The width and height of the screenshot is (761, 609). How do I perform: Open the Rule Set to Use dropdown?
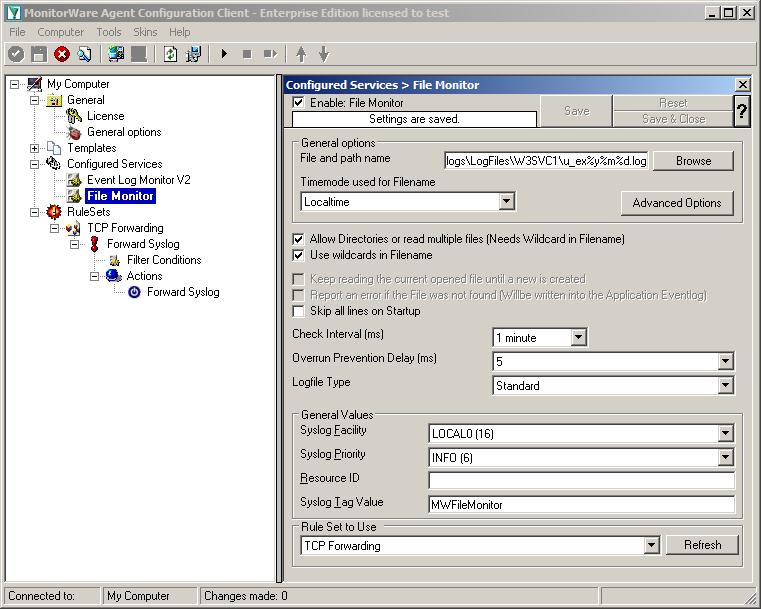[651, 545]
